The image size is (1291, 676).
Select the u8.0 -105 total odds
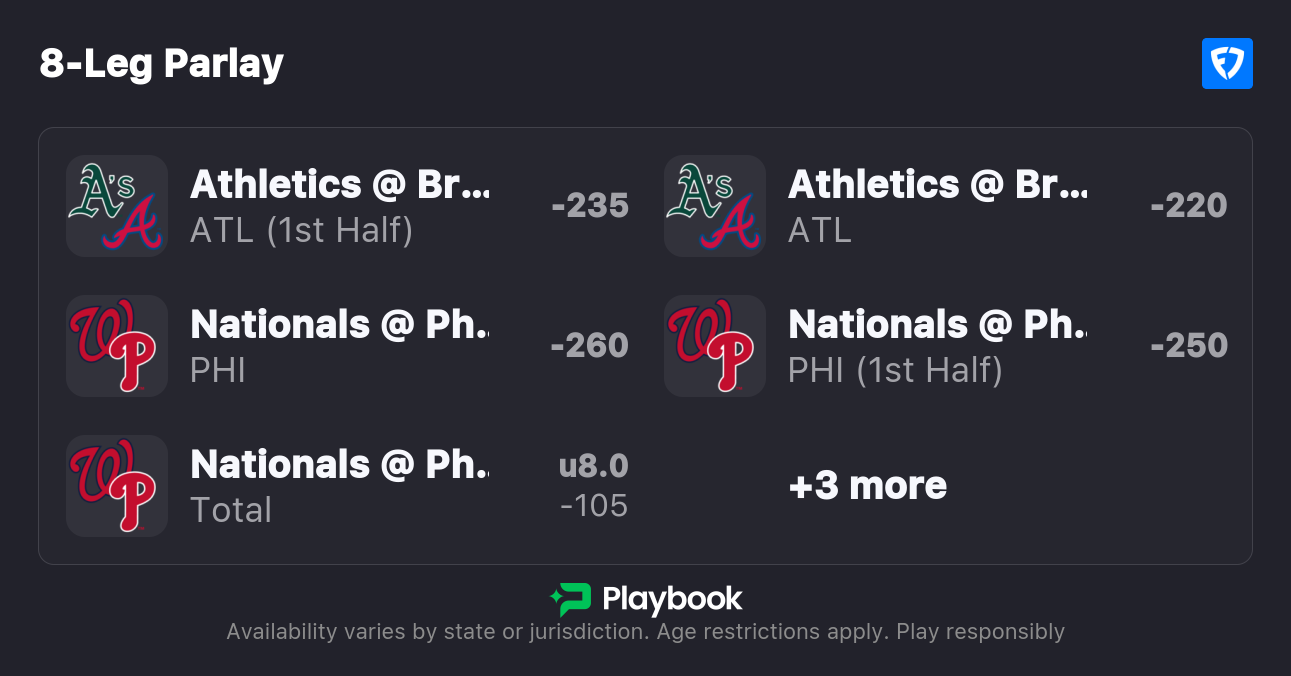(x=594, y=486)
